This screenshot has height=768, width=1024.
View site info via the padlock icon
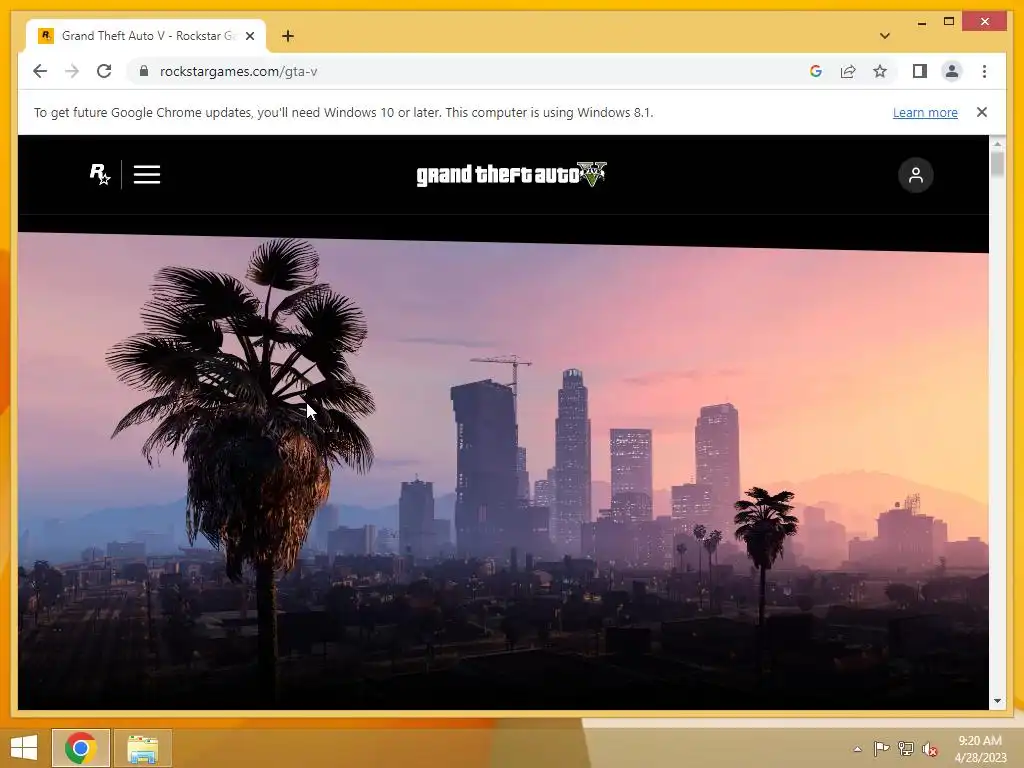pos(144,71)
